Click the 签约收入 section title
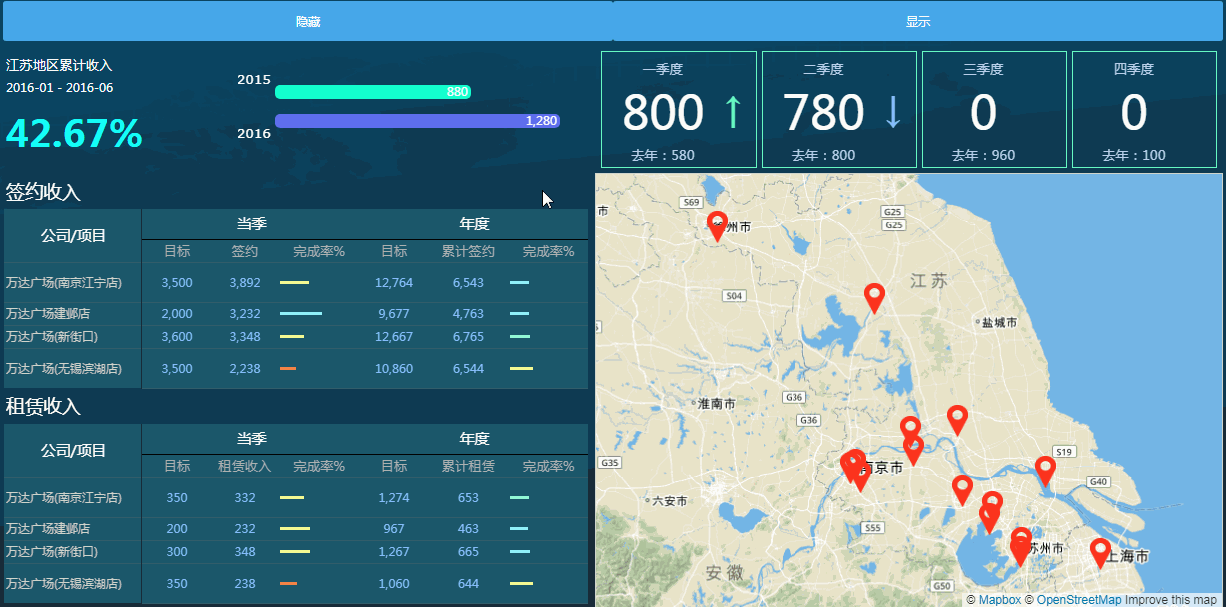The width and height of the screenshot is (1226, 607). 43,192
